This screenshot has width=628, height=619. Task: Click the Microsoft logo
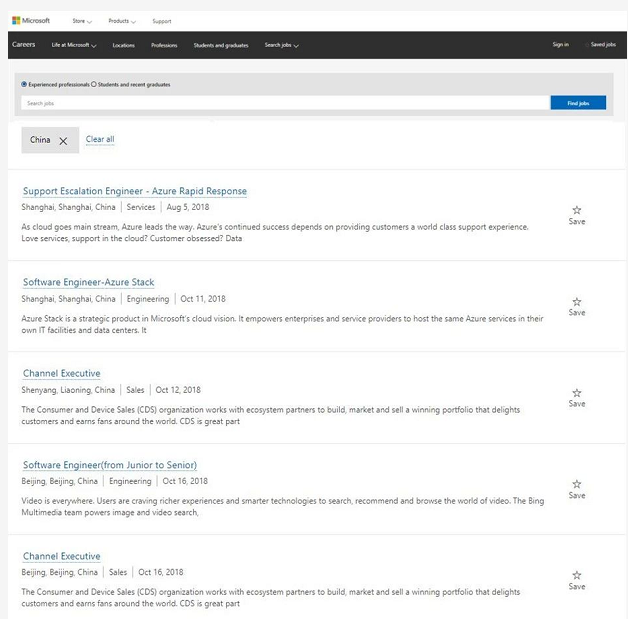[x=31, y=20]
